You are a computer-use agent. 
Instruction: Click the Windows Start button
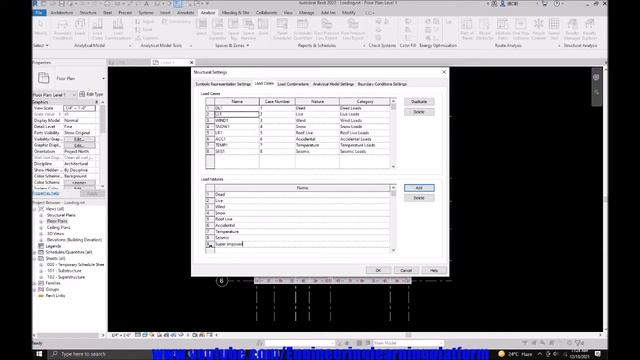(x=39, y=354)
